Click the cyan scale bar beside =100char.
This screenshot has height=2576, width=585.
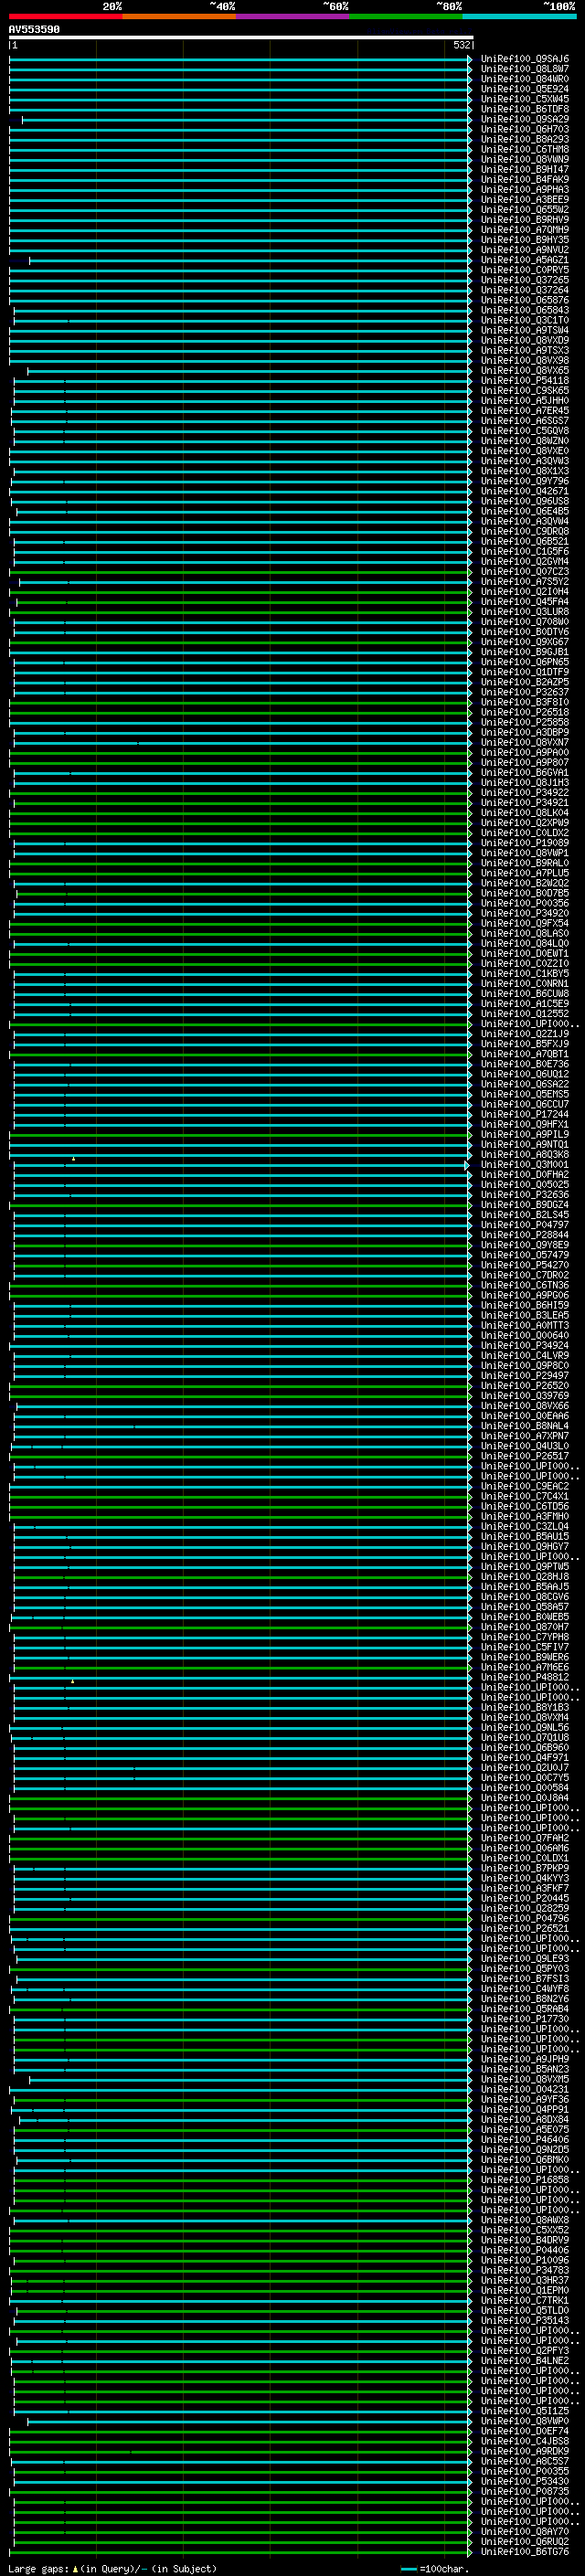408,2569
